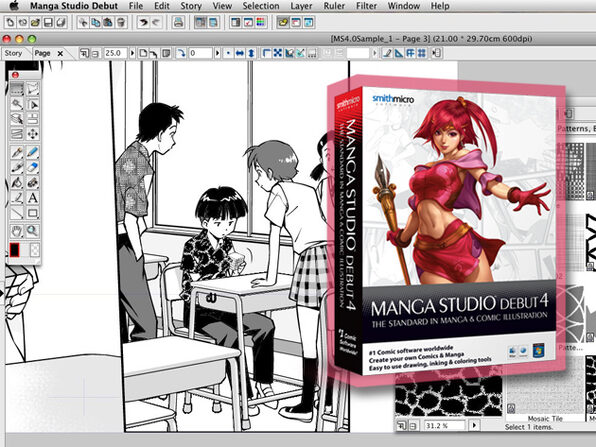Open dropdown arrow beside empty page toolbar field

coord(375,53)
